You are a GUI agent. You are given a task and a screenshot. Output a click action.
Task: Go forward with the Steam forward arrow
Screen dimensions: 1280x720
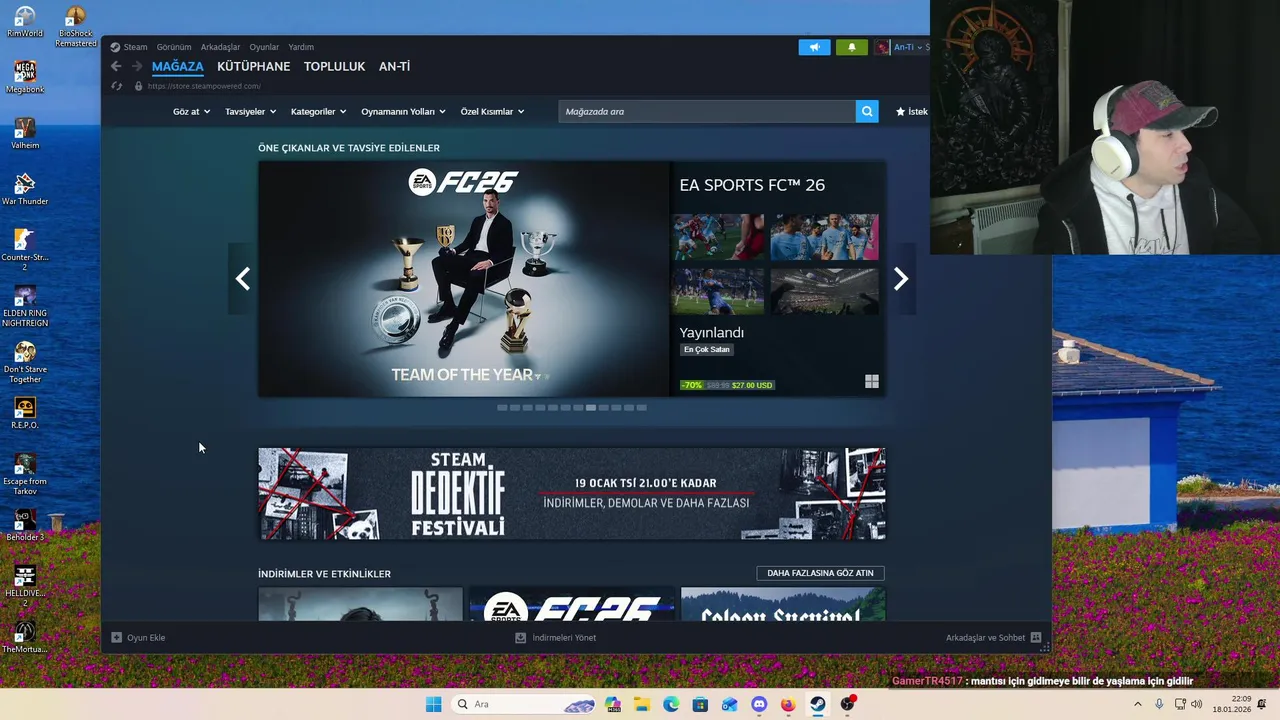point(137,66)
